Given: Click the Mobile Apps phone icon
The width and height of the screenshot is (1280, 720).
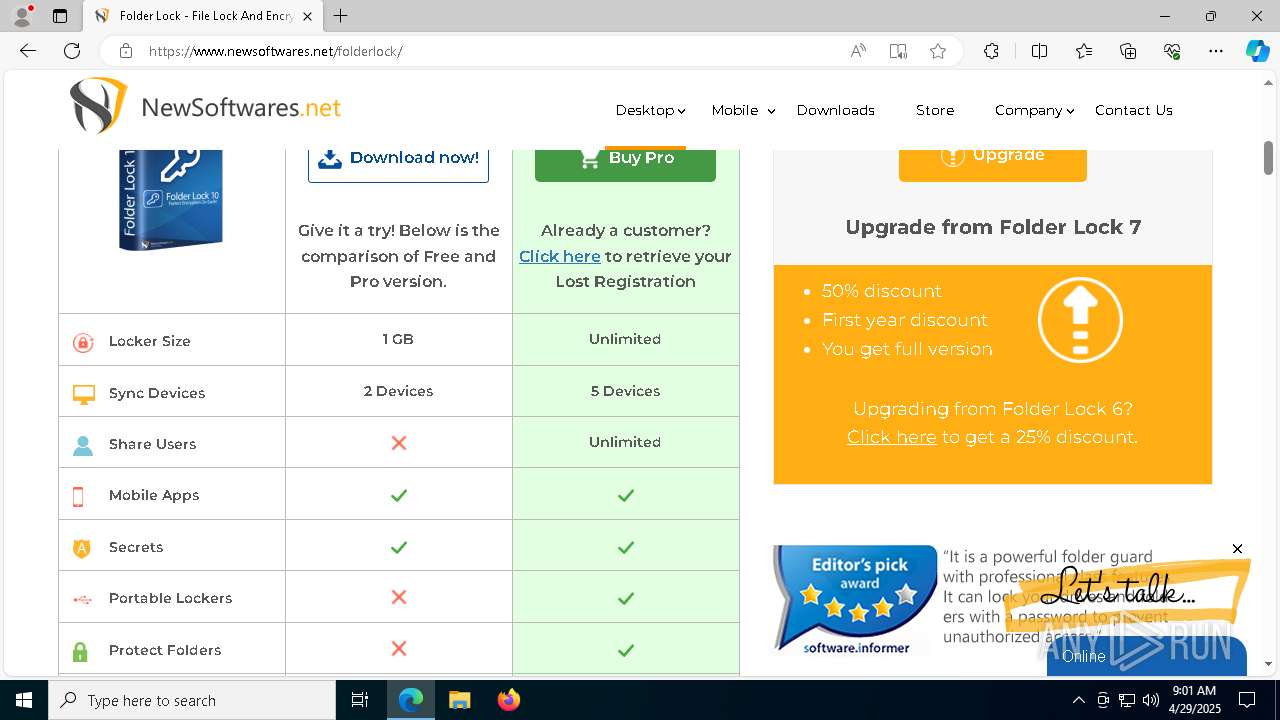Looking at the screenshot, I should (78, 496).
